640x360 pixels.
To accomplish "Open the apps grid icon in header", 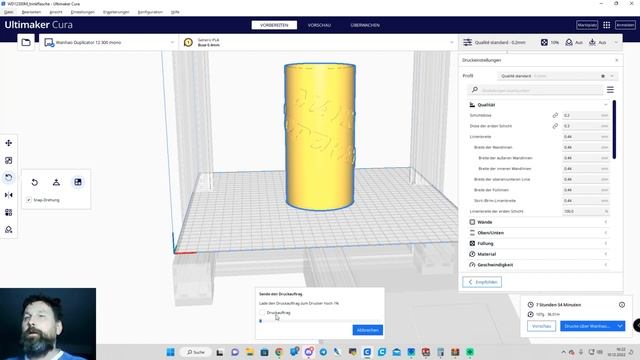I will click(x=607, y=25).
